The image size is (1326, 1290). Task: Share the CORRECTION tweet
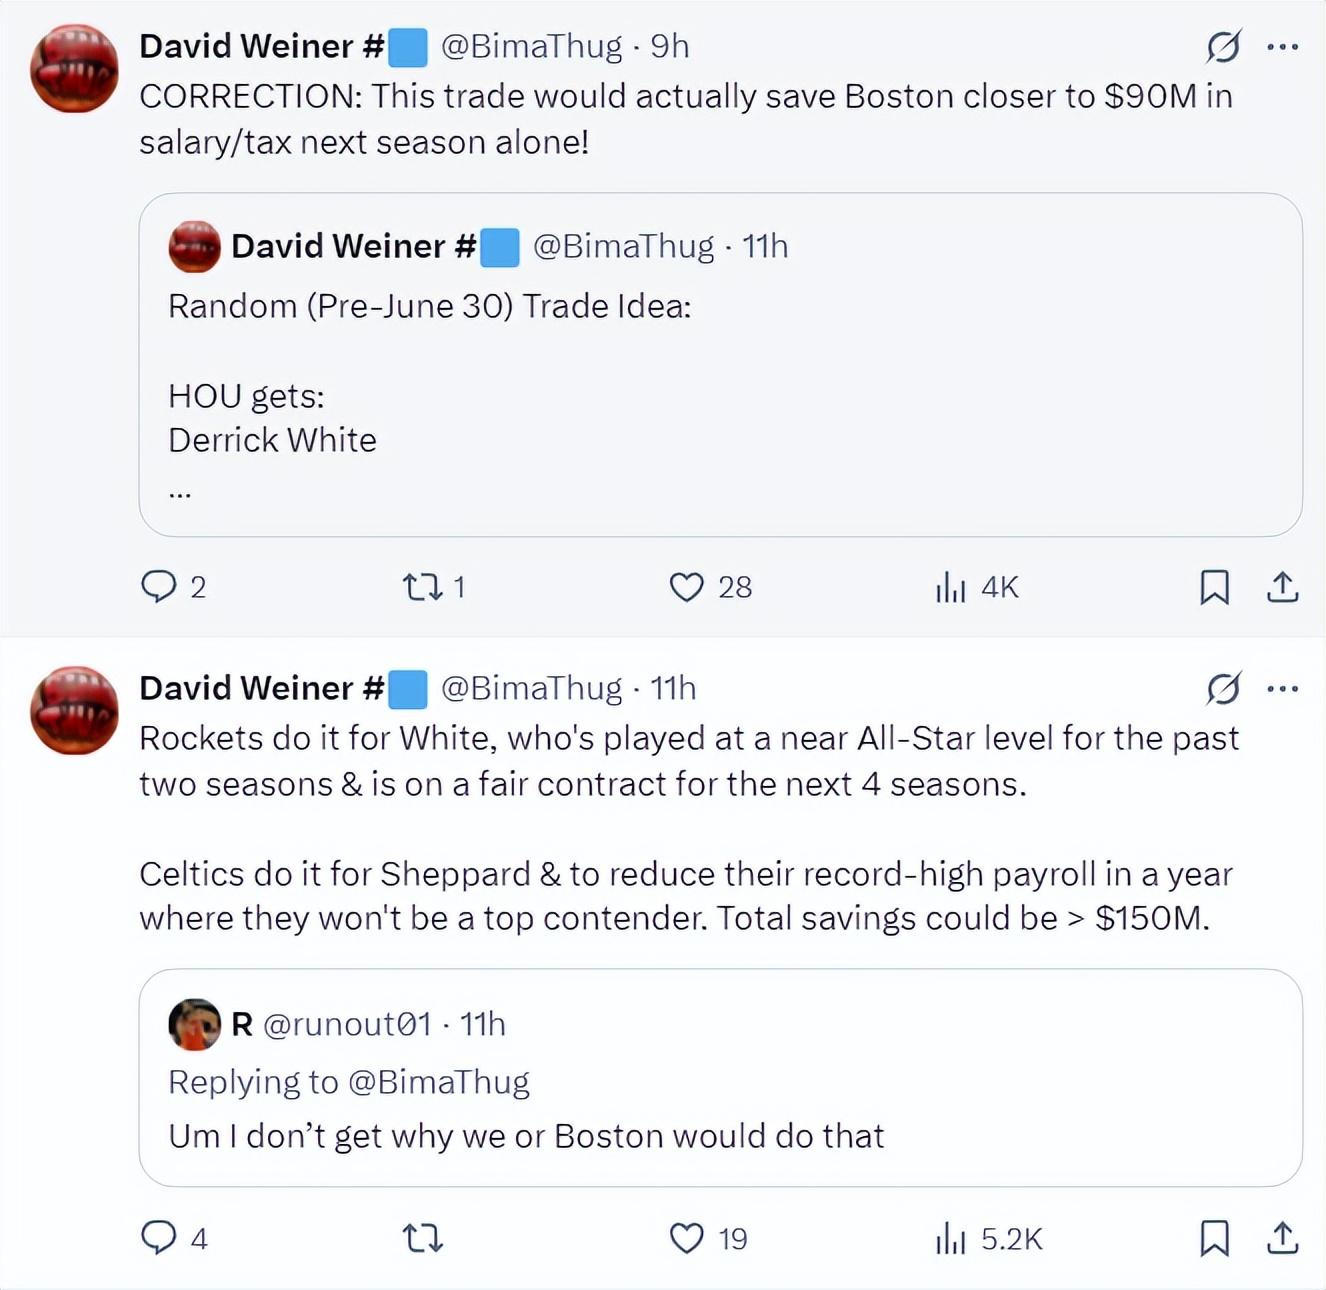tap(1282, 587)
